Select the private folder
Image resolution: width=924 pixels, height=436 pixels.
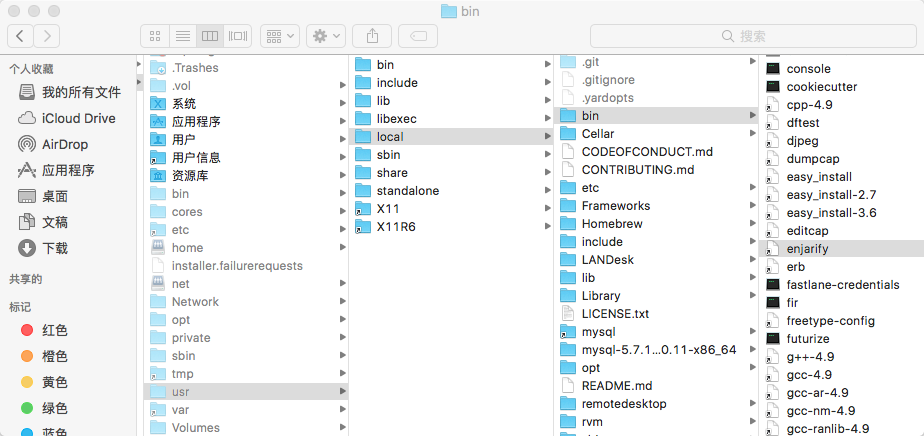(246, 338)
